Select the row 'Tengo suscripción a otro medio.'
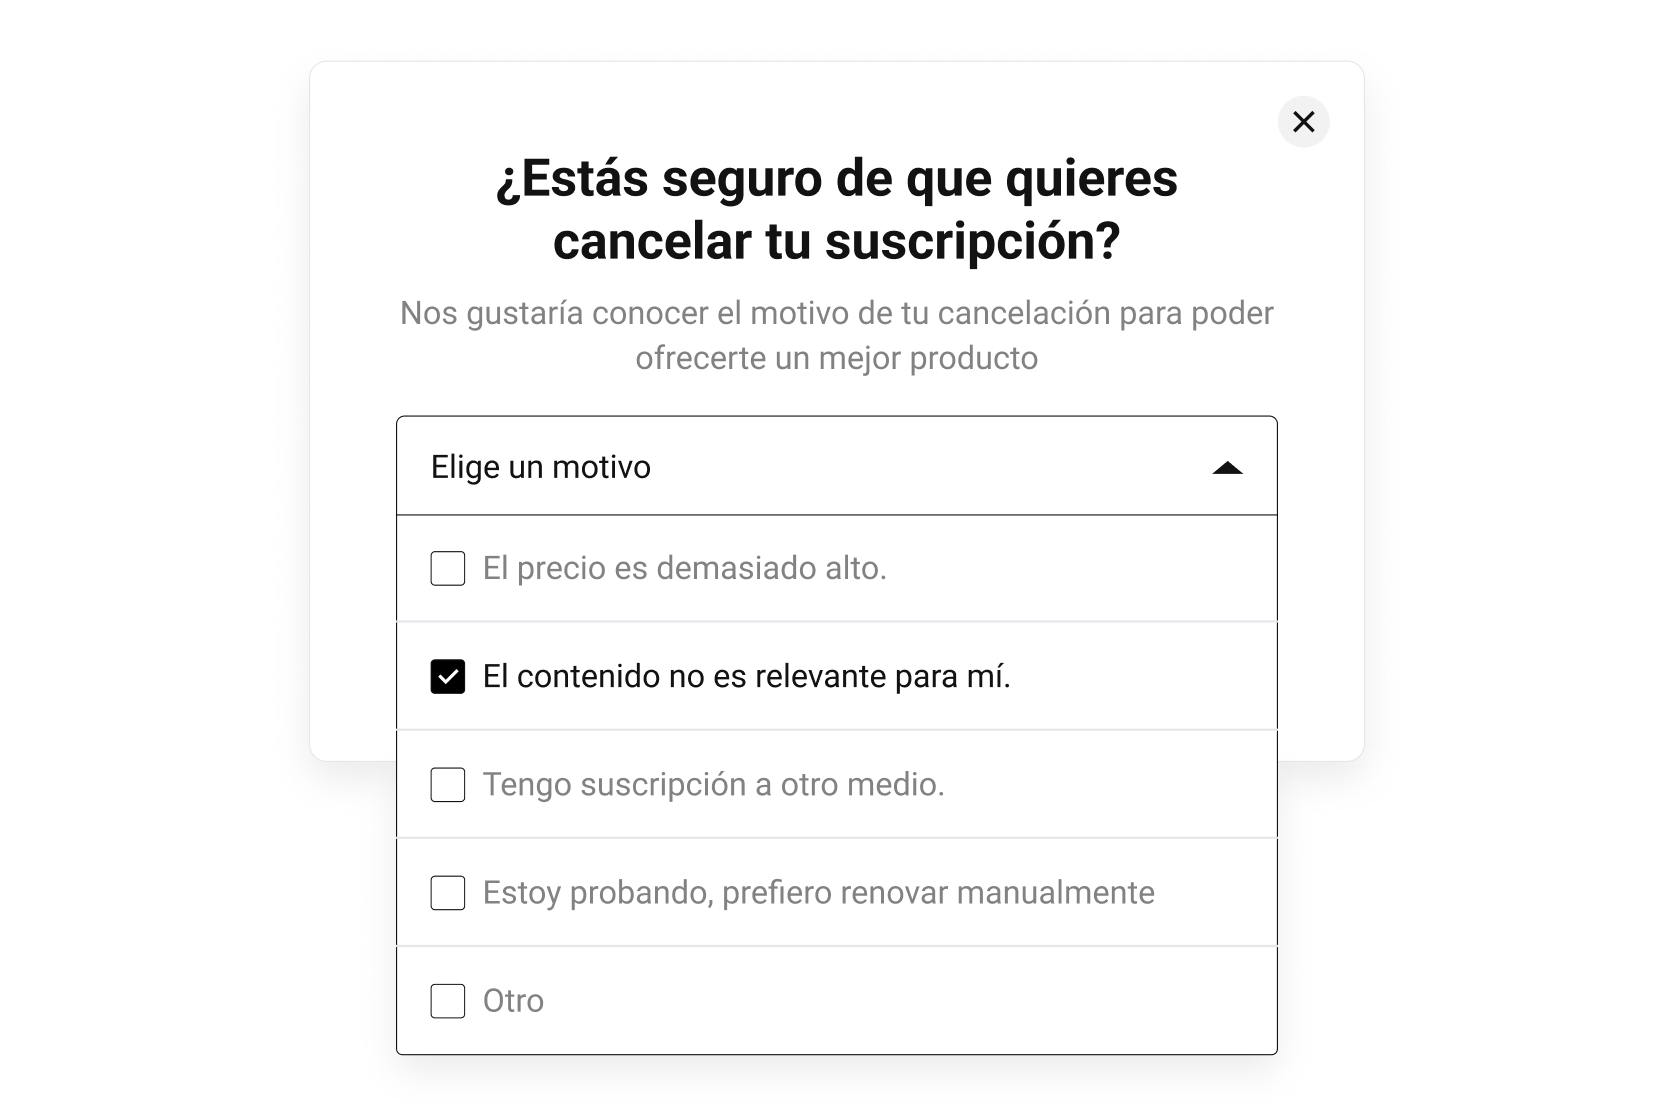1674x1116 pixels. click(838, 784)
